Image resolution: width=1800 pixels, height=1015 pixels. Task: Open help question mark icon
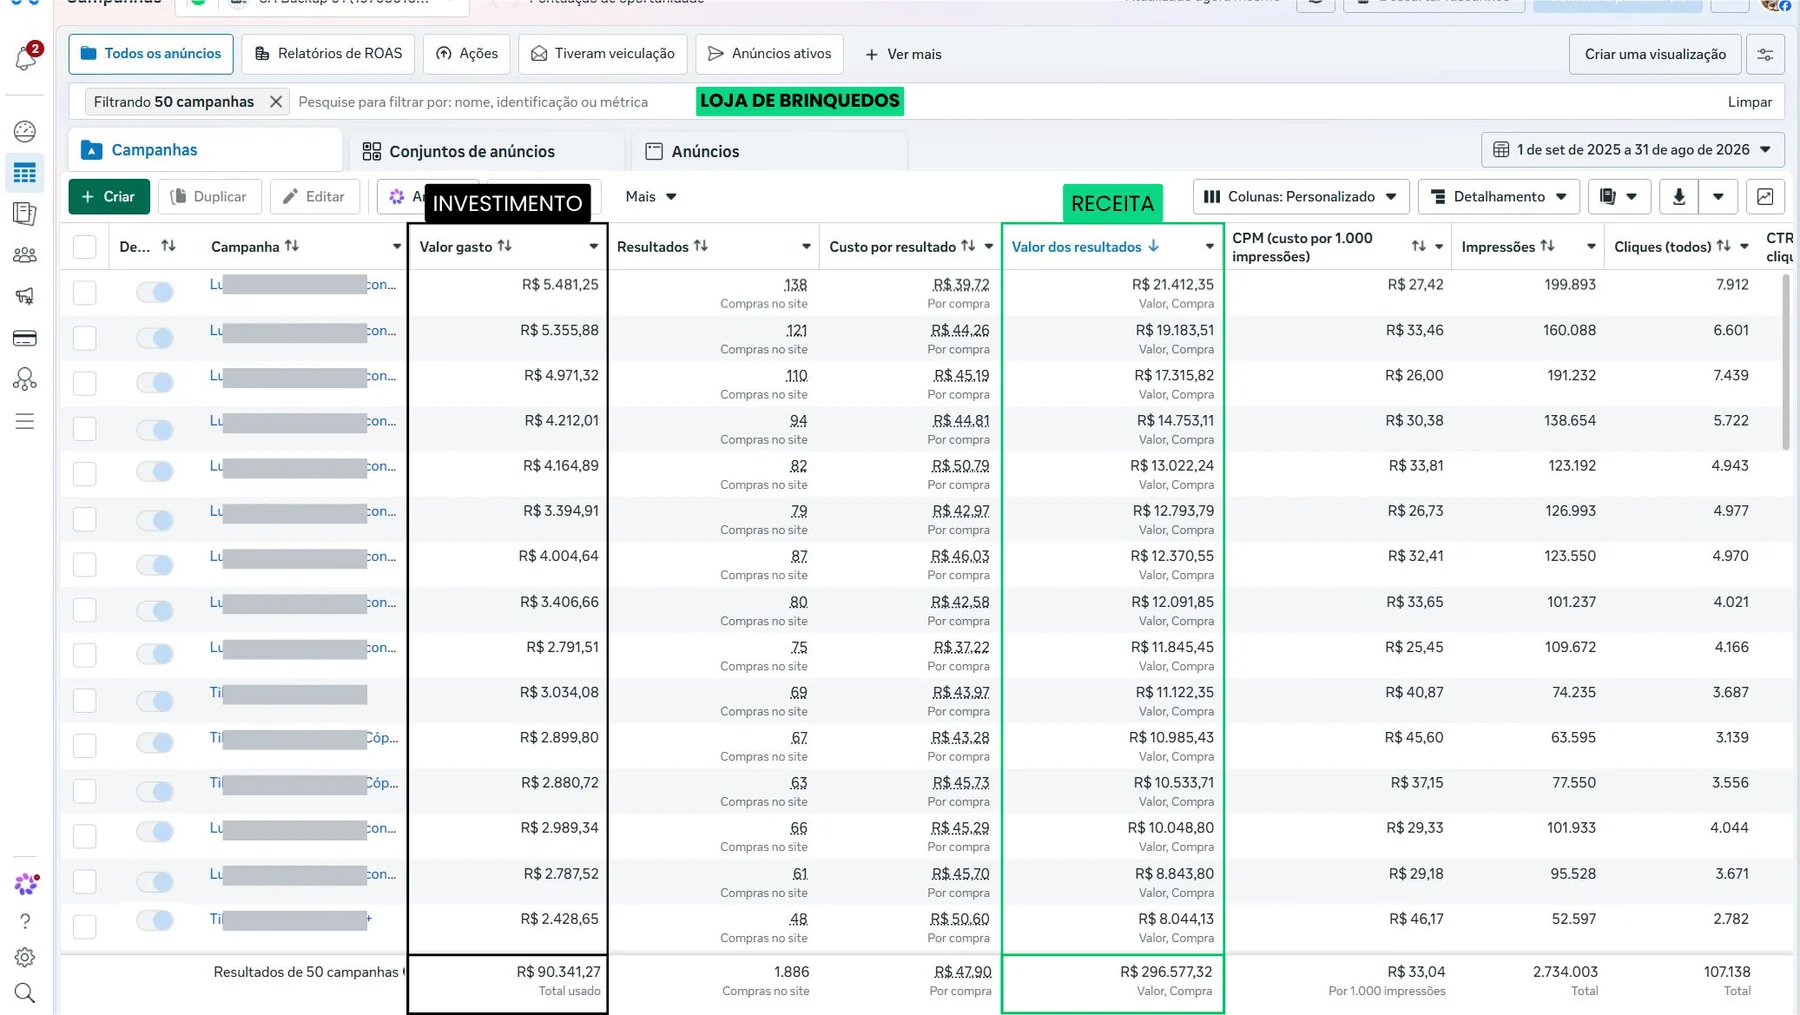tap(25, 921)
